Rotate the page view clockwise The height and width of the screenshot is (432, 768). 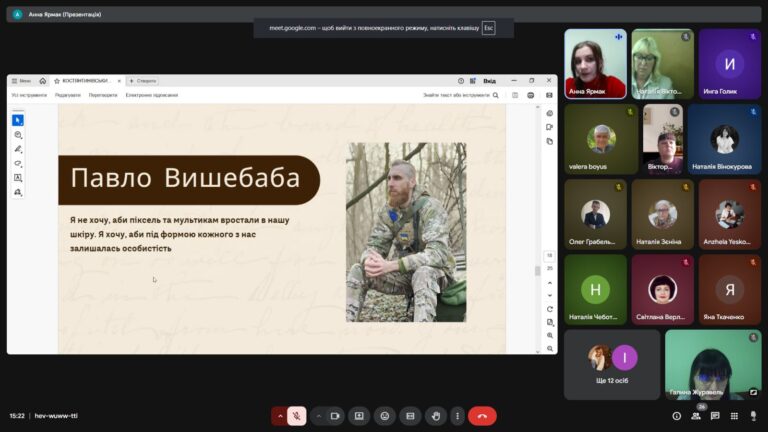coord(550,309)
